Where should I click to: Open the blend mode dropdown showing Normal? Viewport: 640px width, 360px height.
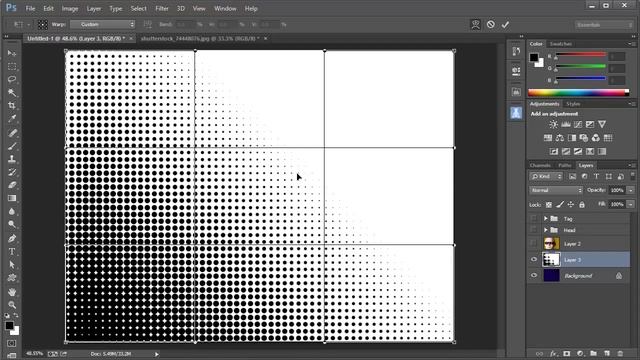point(556,190)
